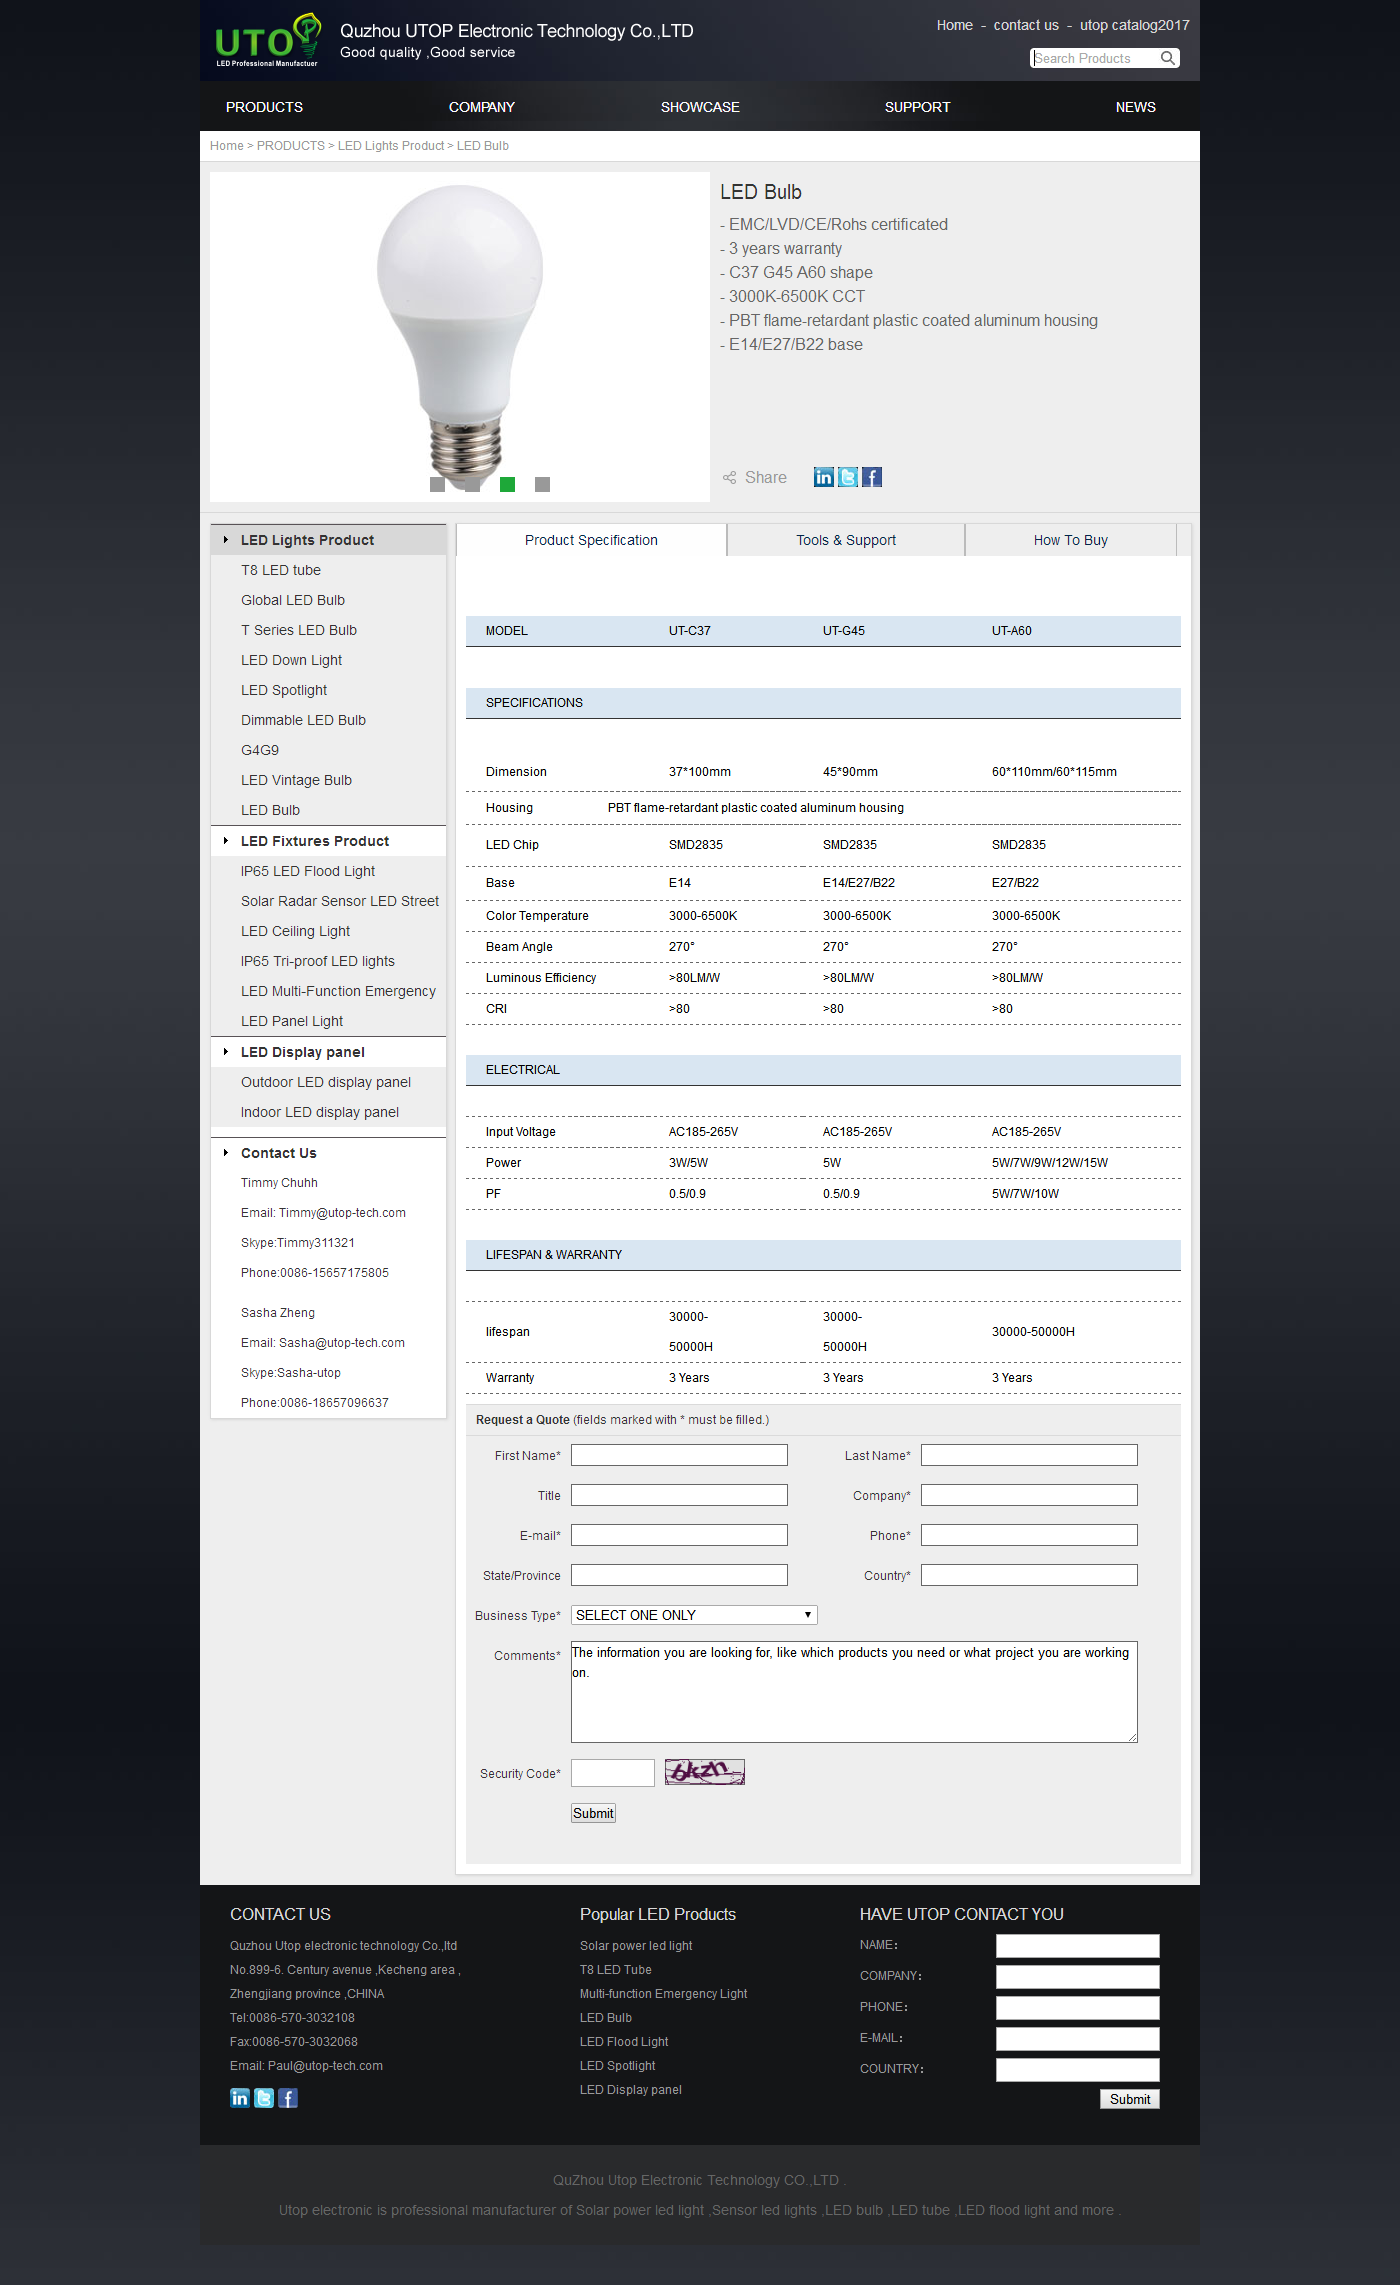Share on Facebook icon beside Share
The height and width of the screenshot is (2285, 1400).
click(872, 477)
